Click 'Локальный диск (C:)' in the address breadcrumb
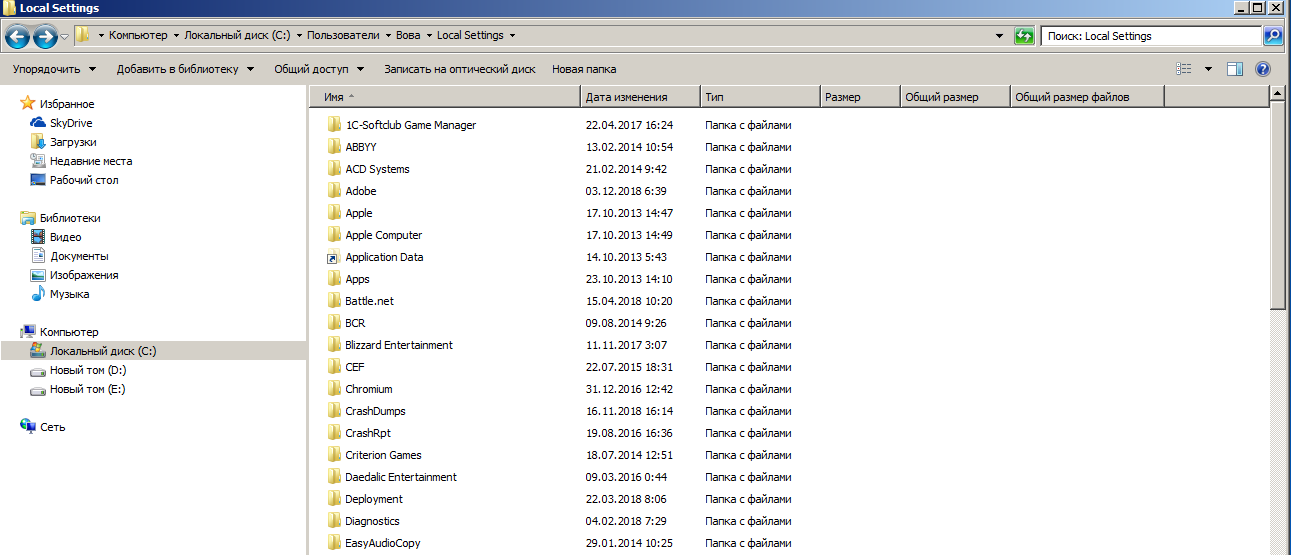1291x555 pixels. pos(237,35)
